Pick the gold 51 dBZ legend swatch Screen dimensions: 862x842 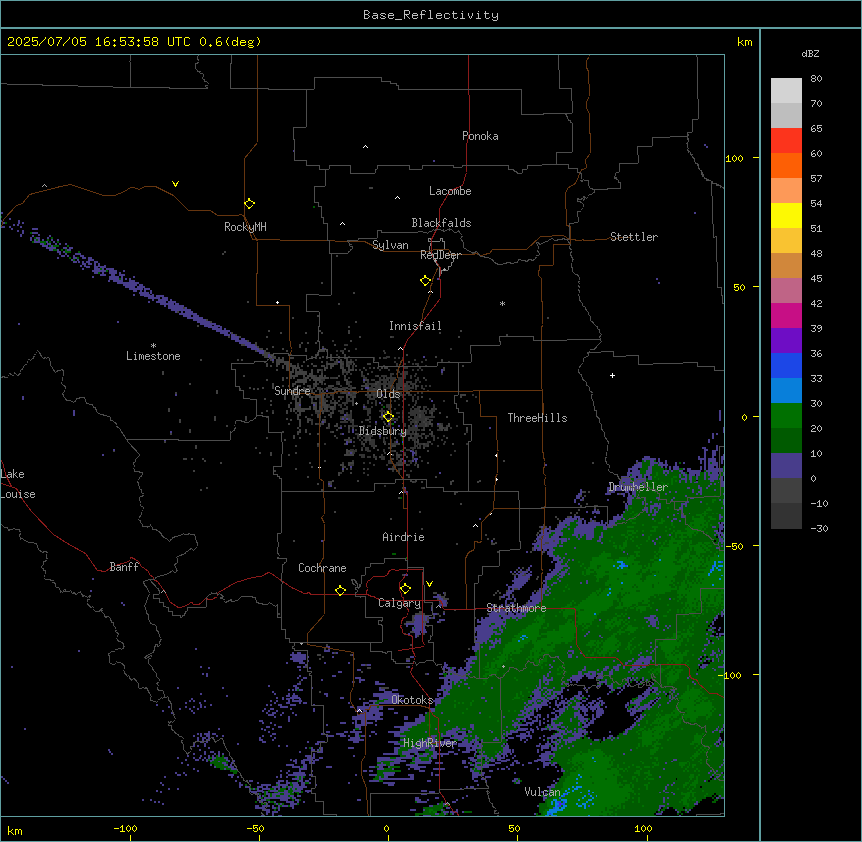[786, 240]
